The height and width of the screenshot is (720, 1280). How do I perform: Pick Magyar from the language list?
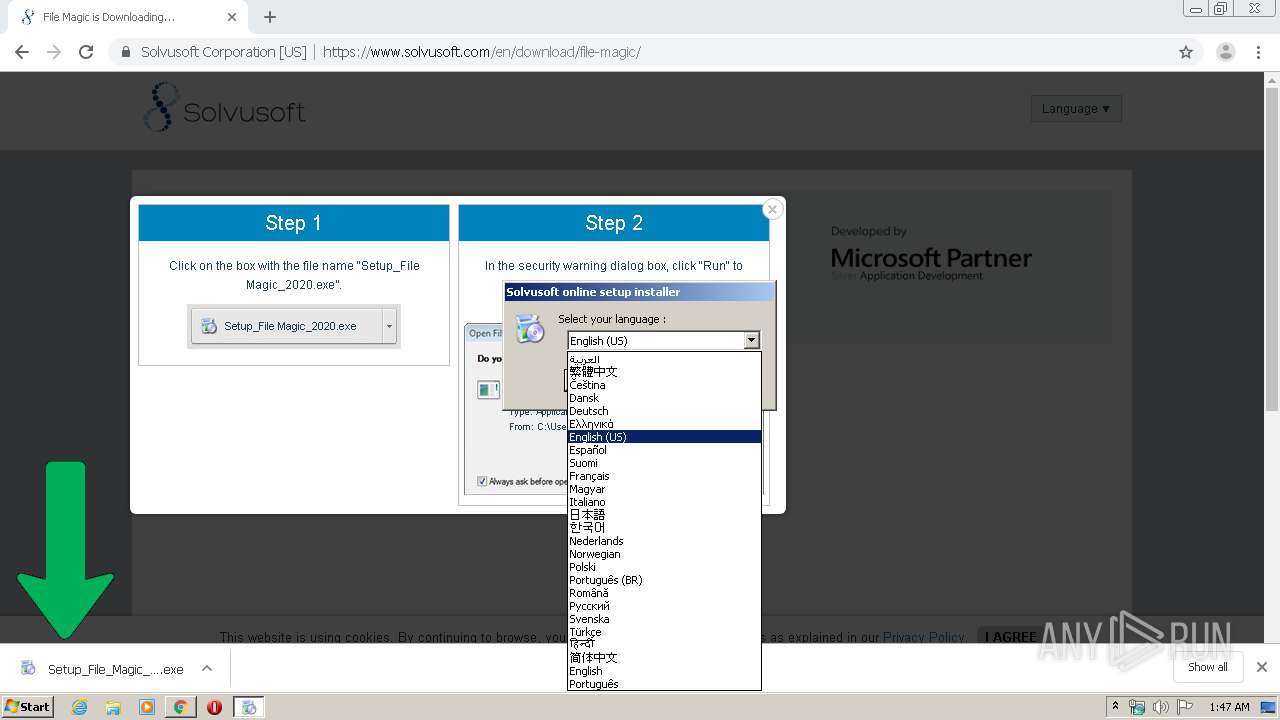coord(664,489)
